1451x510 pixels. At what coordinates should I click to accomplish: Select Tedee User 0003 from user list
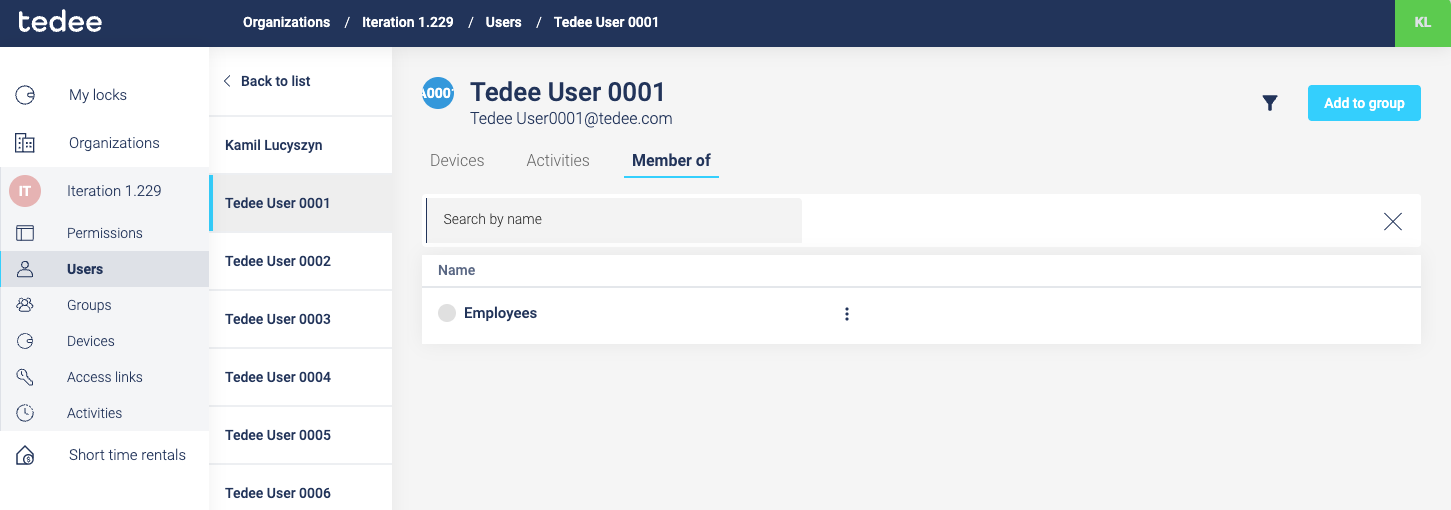[278, 320]
